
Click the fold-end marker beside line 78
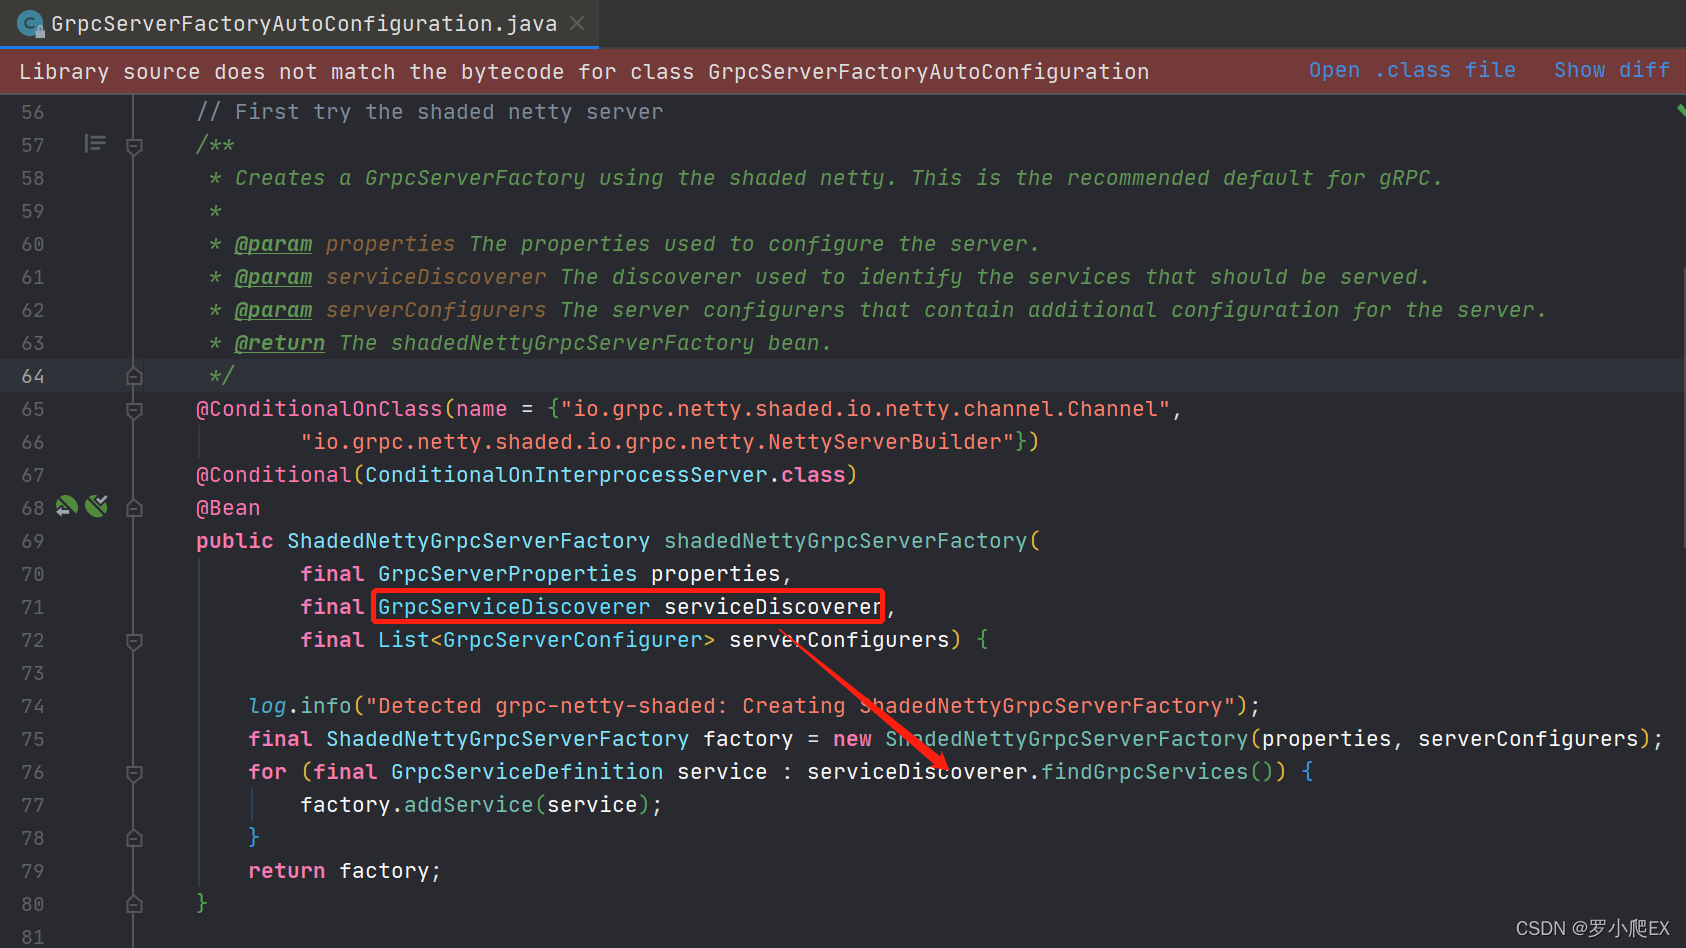[x=135, y=837]
